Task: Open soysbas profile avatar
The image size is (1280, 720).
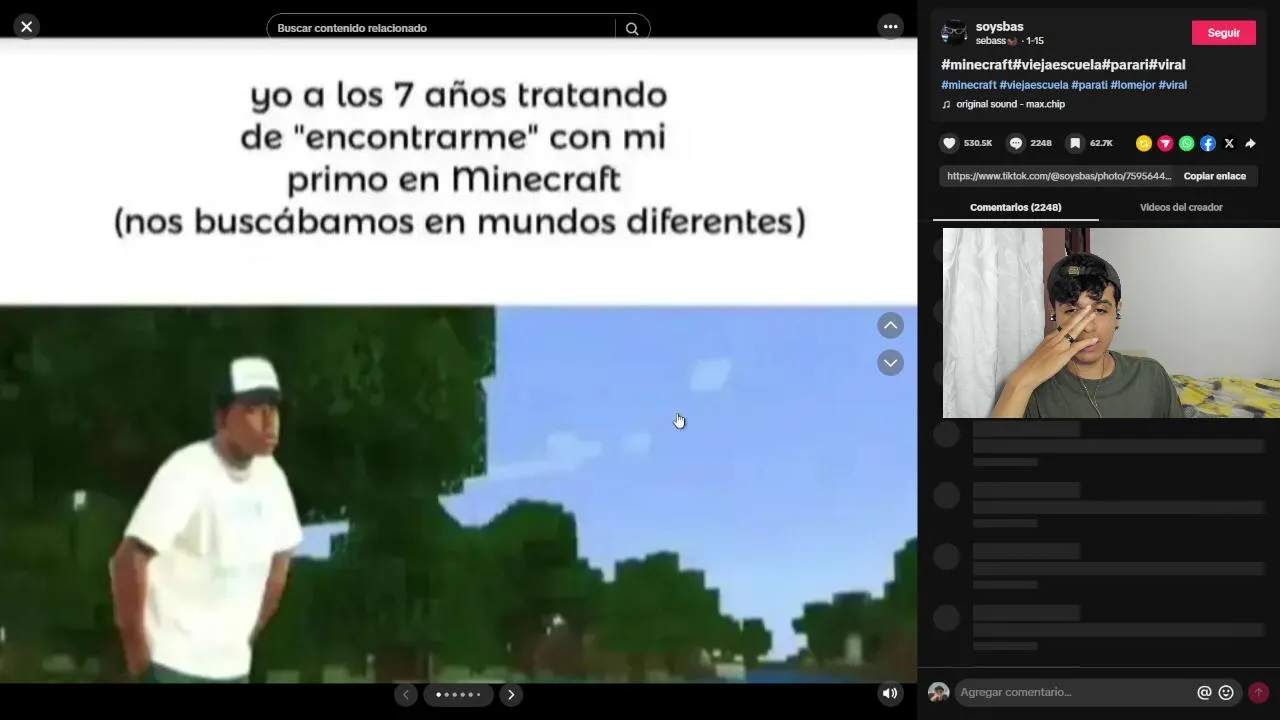Action: click(x=954, y=33)
